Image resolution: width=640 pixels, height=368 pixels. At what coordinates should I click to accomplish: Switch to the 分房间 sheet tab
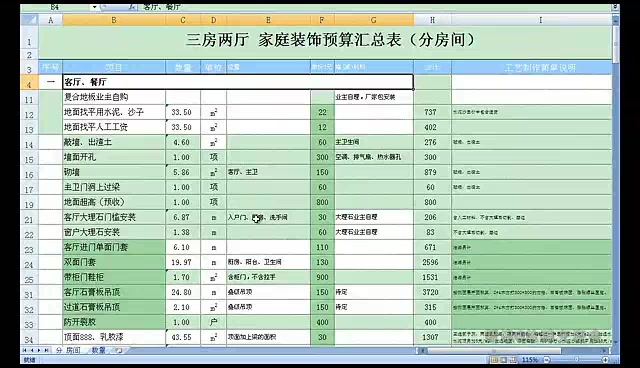tap(68, 350)
